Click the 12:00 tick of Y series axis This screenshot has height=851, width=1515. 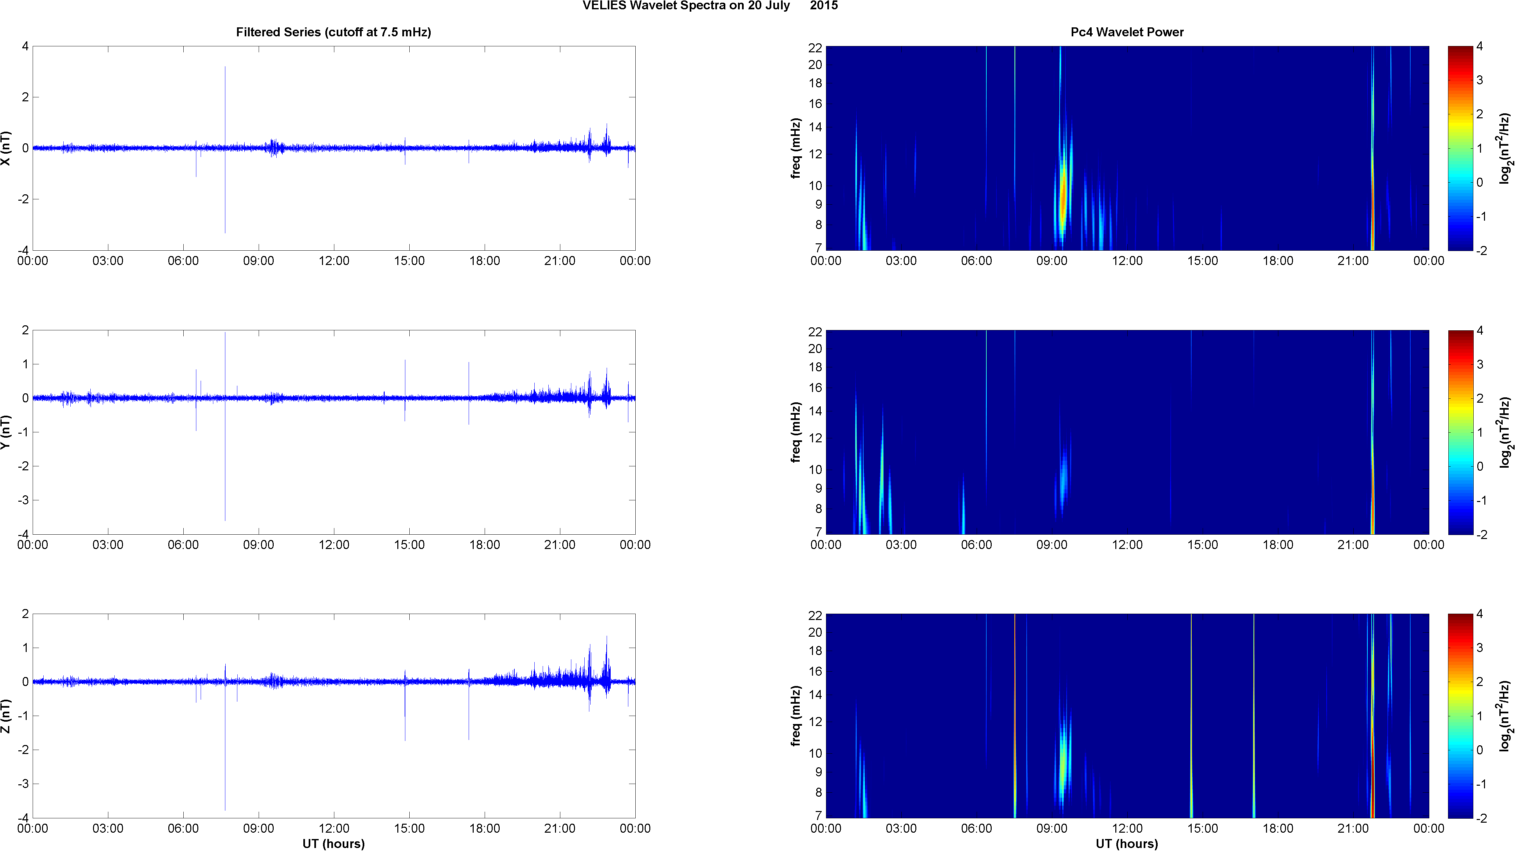click(x=334, y=545)
